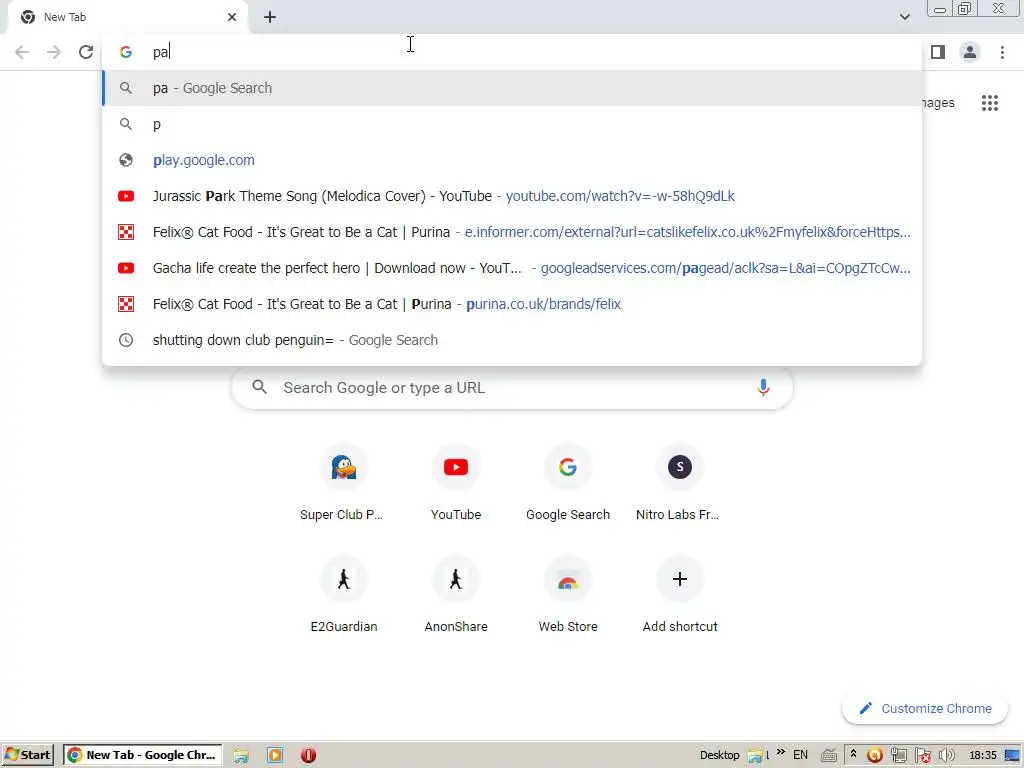
Task: Click the 18:35 system clock
Action: click(x=983, y=755)
